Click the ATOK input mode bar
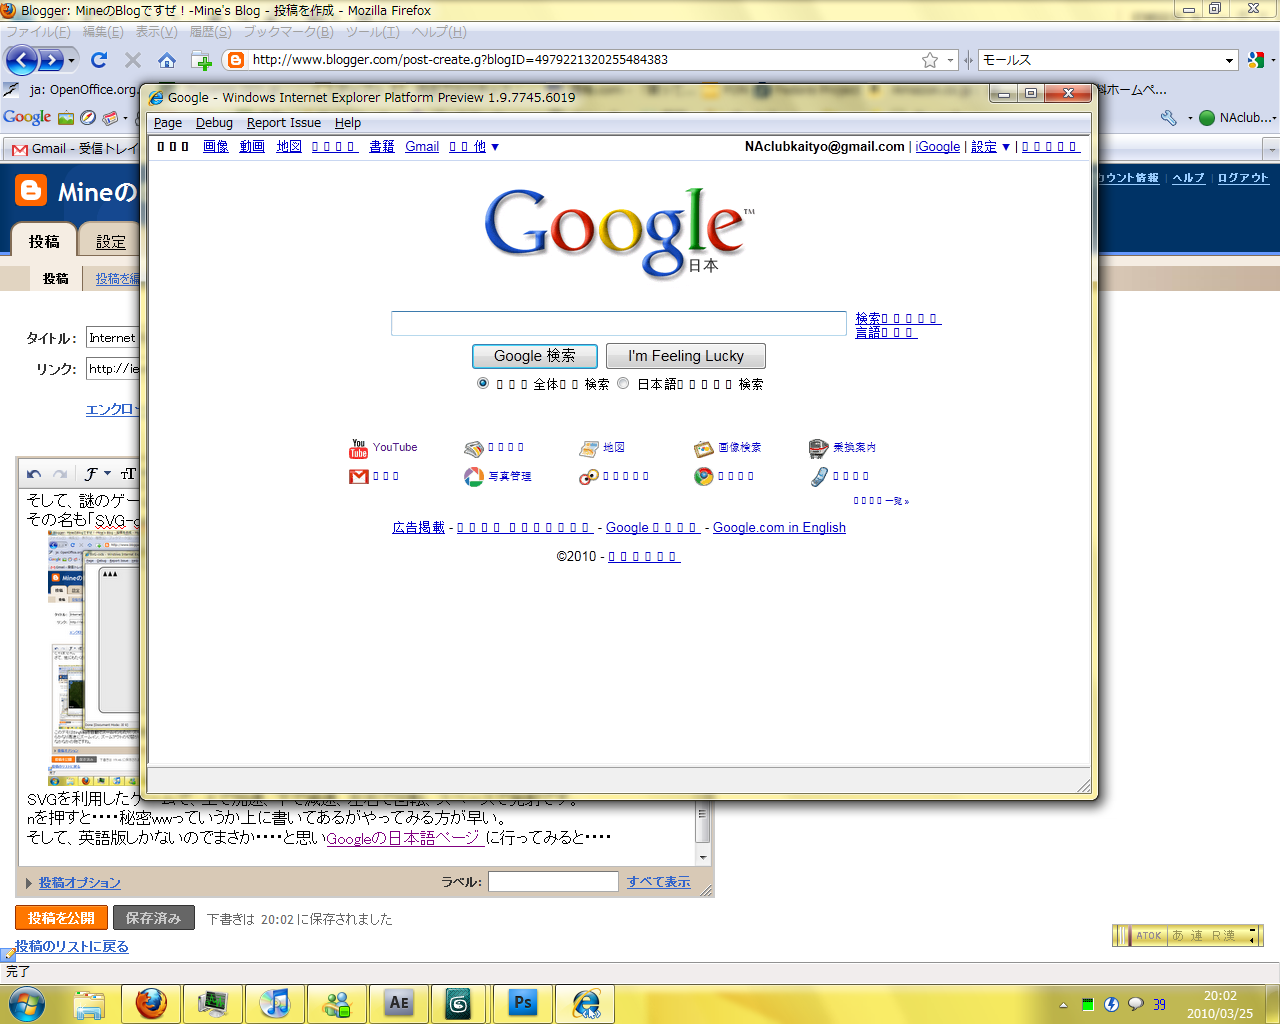Image resolution: width=1280 pixels, height=1024 pixels. click(1188, 936)
